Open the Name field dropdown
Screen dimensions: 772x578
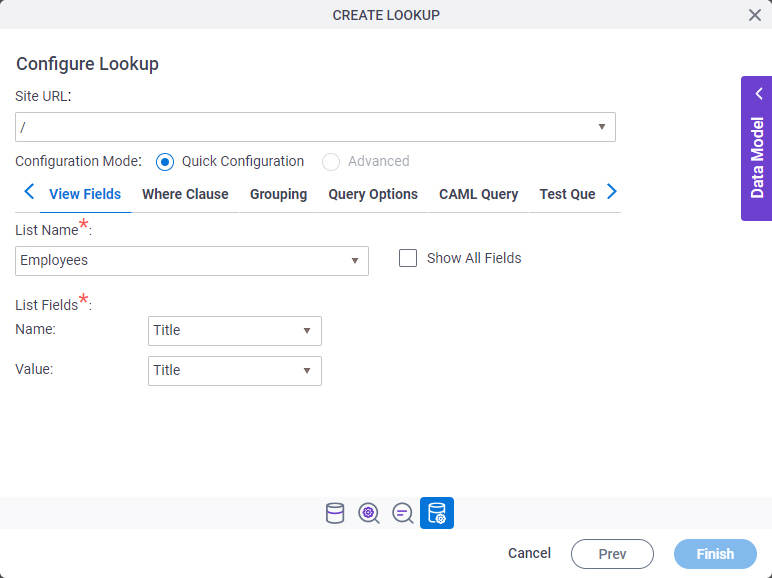pyautogui.click(x=234, y=331)
